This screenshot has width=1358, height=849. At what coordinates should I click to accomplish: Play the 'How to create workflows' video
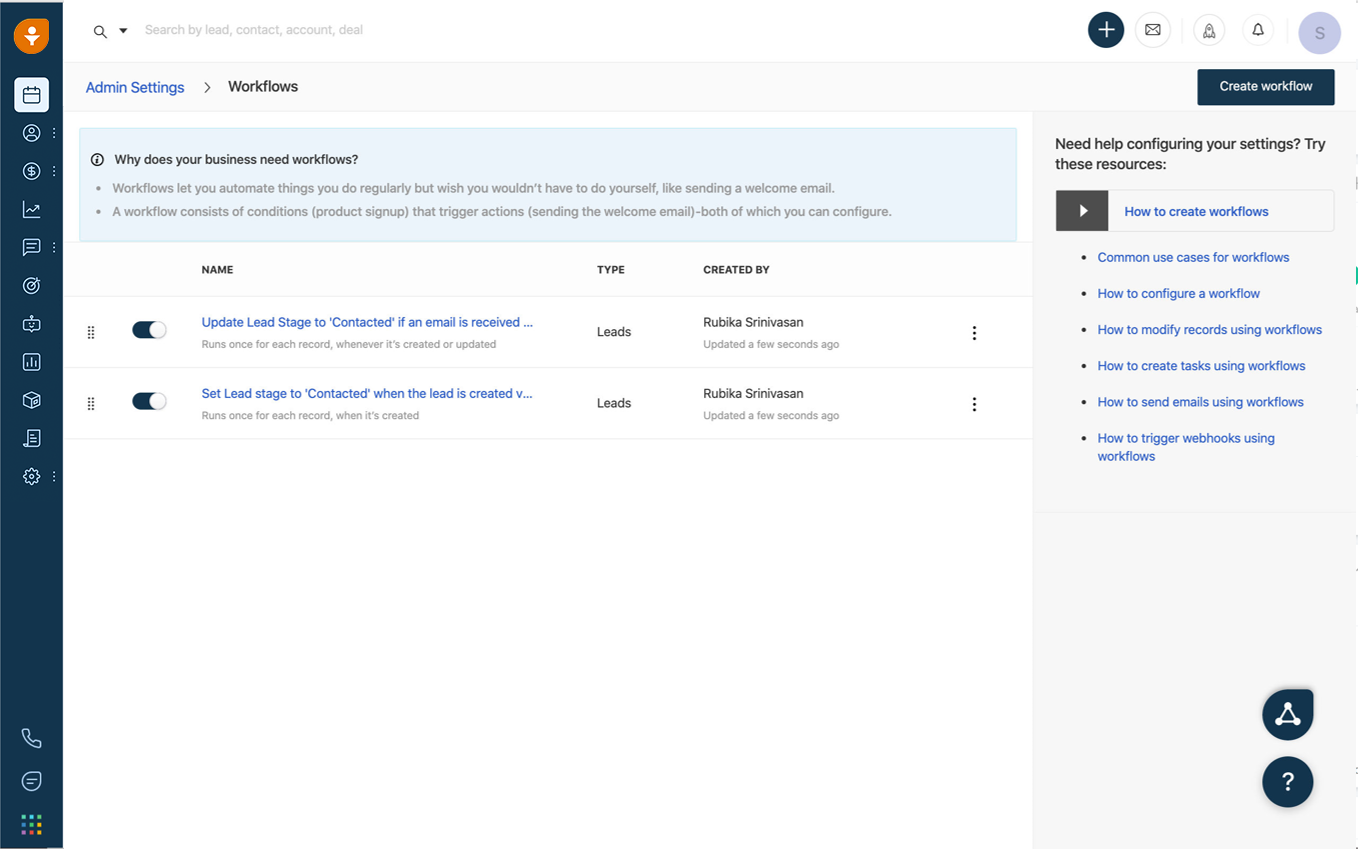[x=1082, y=211]
